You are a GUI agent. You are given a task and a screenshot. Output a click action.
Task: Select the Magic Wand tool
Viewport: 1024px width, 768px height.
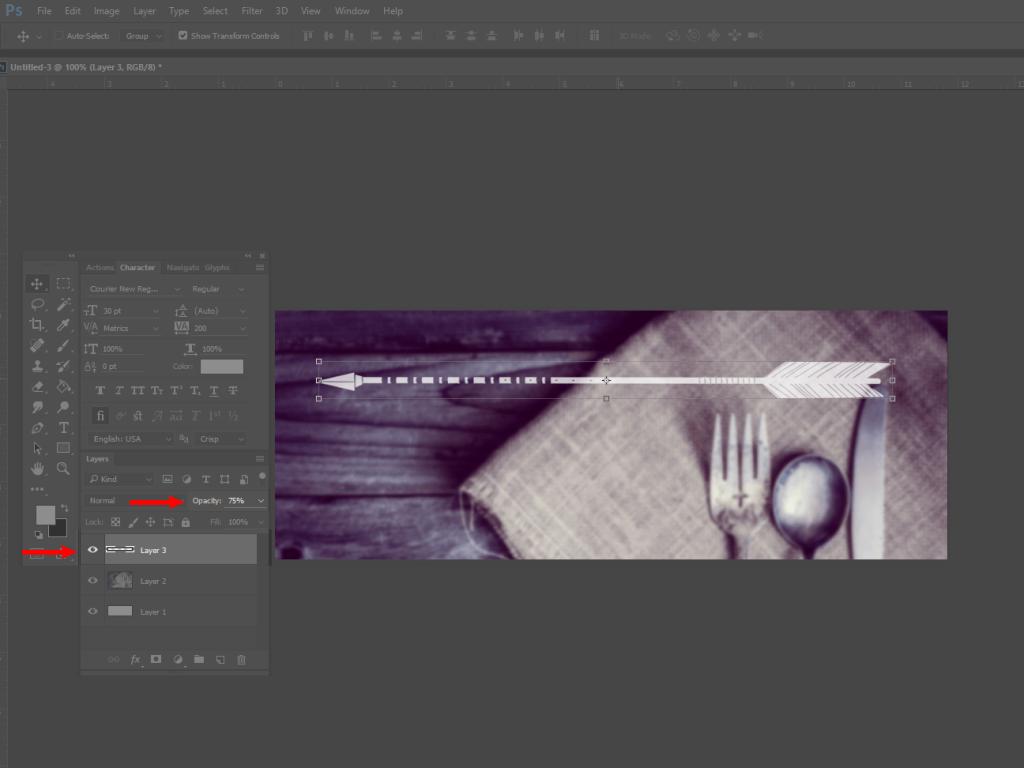(63, 304)
